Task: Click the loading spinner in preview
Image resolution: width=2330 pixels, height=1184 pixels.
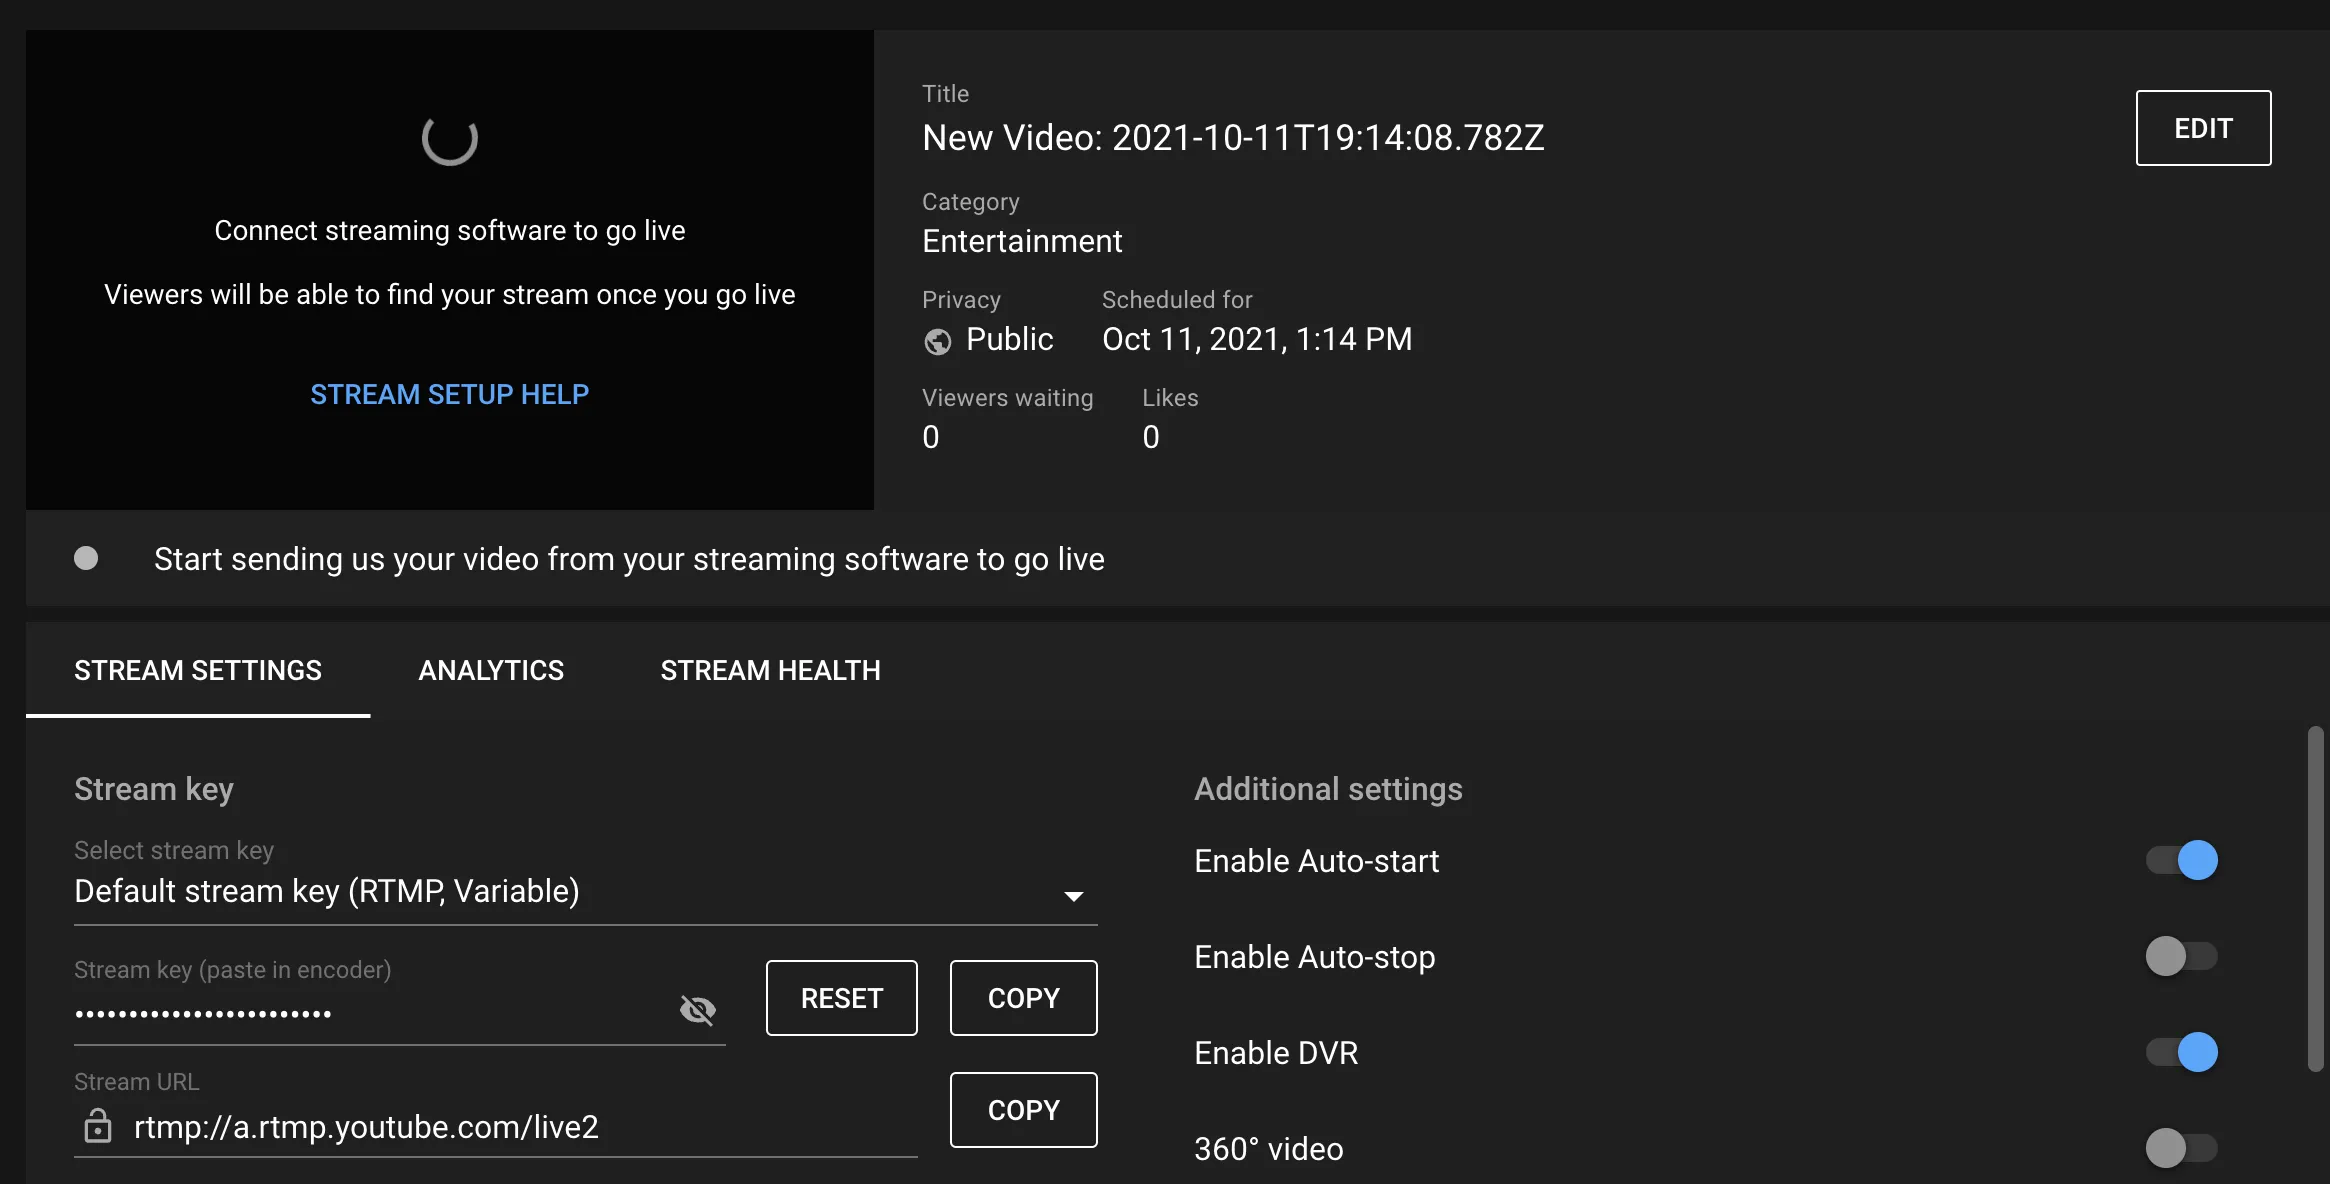Action: coord(449,139)
